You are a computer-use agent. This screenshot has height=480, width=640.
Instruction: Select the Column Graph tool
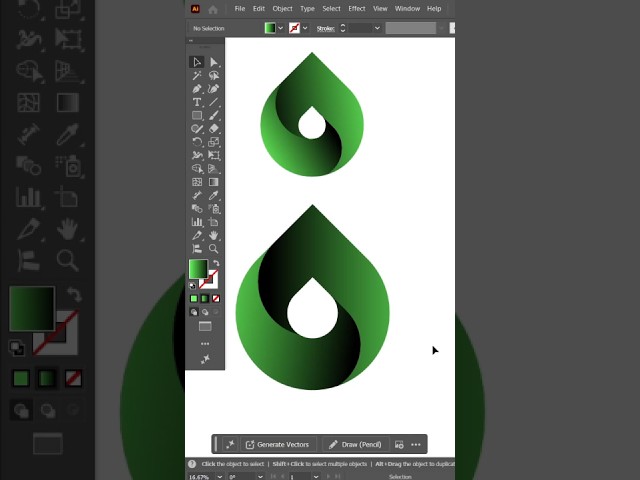197,222
